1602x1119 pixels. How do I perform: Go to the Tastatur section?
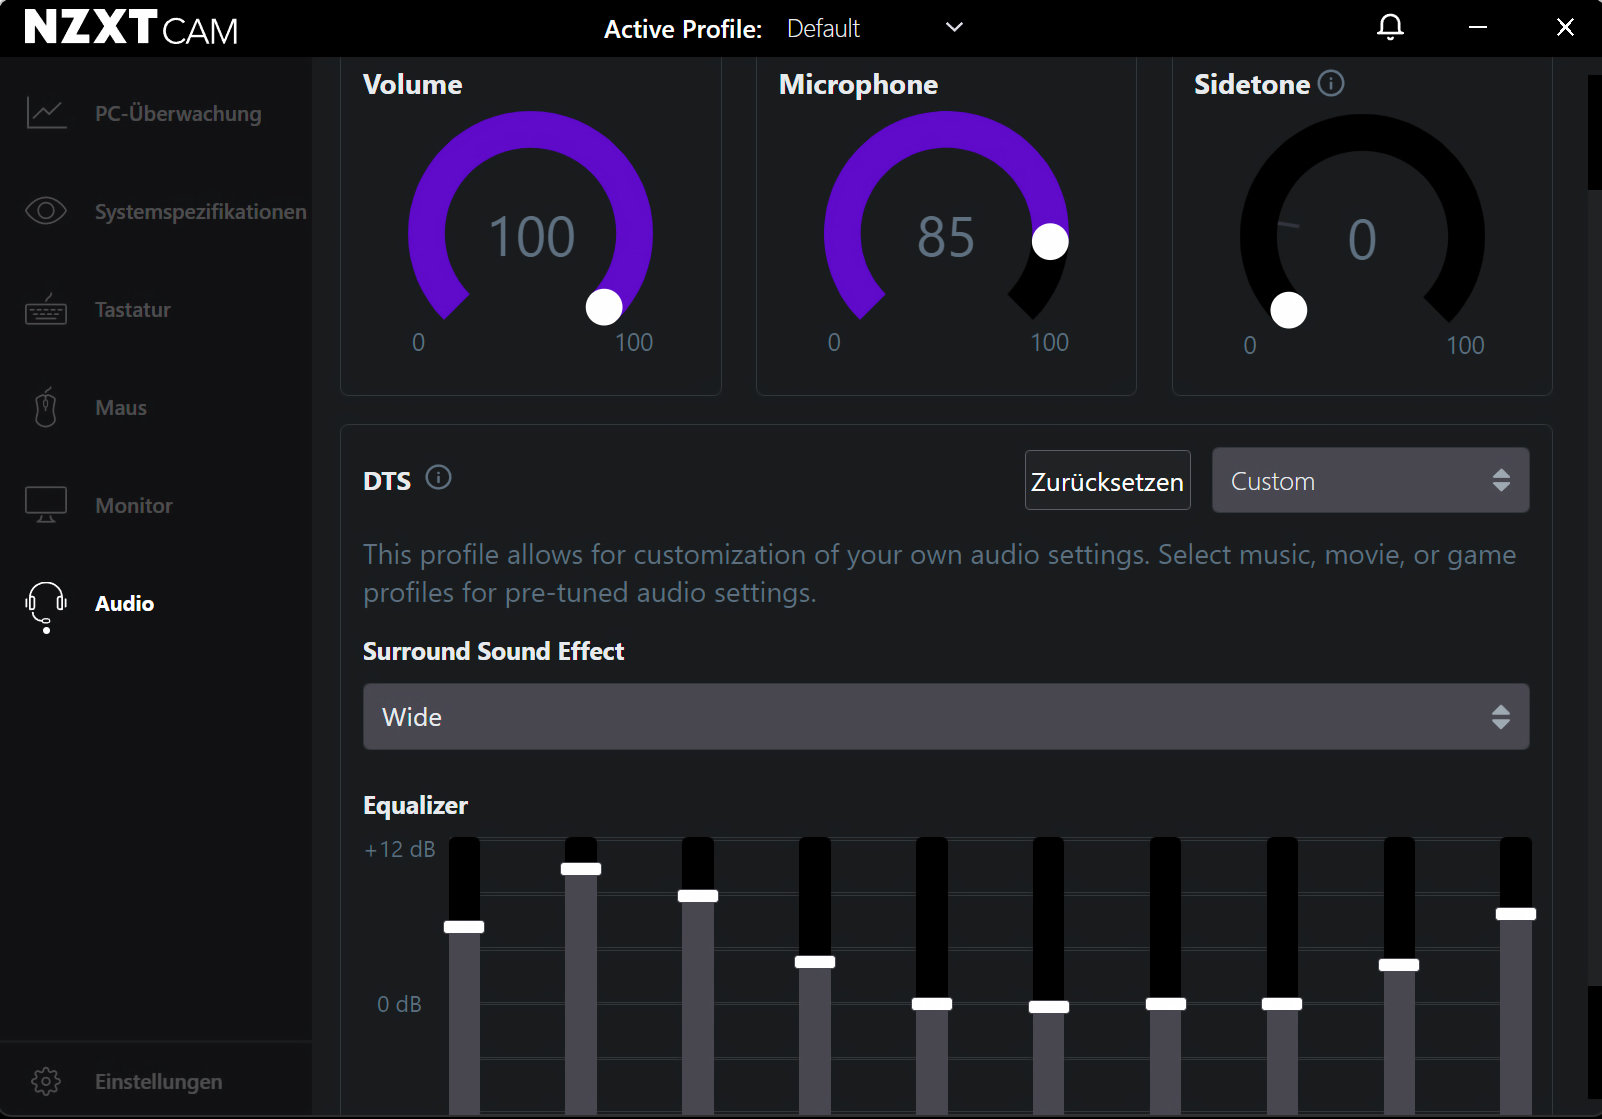(x=133, y=309)
